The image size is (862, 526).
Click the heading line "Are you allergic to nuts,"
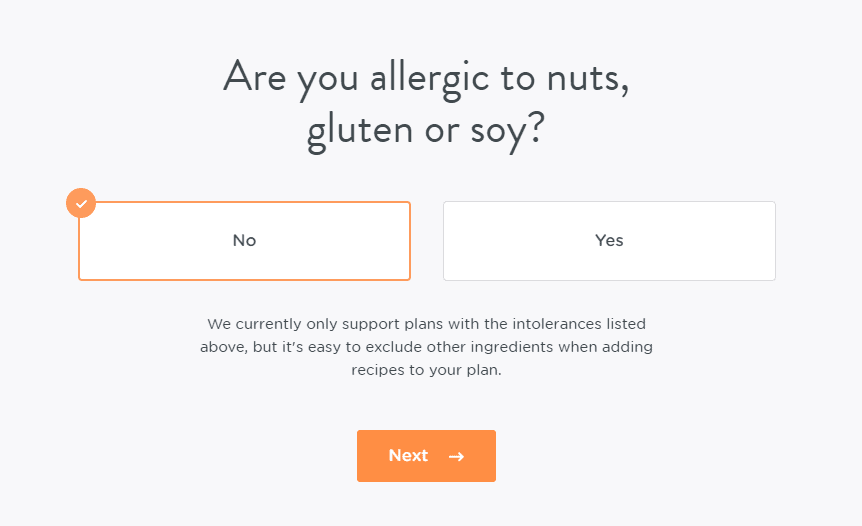pyautogui.click(x=426, y=77)
